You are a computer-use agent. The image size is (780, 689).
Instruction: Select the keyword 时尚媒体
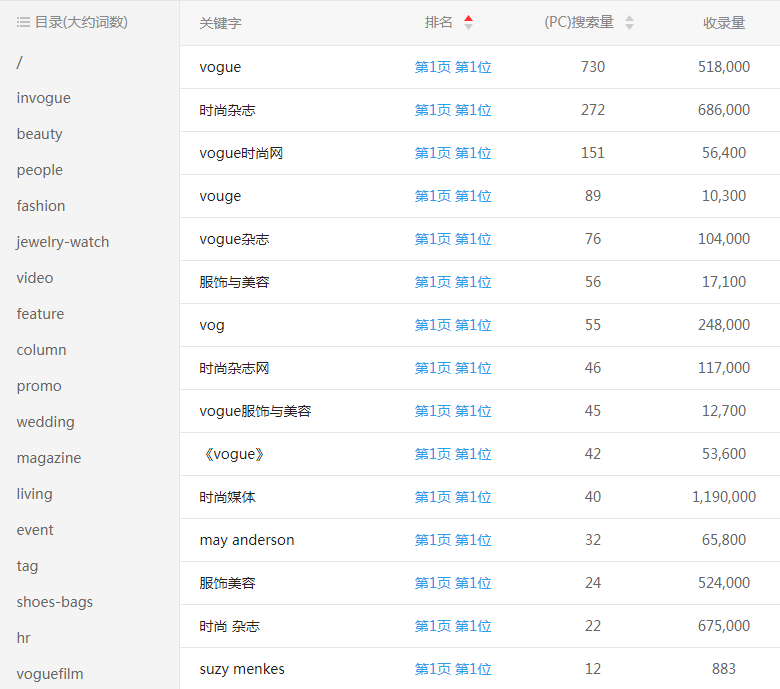(x=227, y=497)
